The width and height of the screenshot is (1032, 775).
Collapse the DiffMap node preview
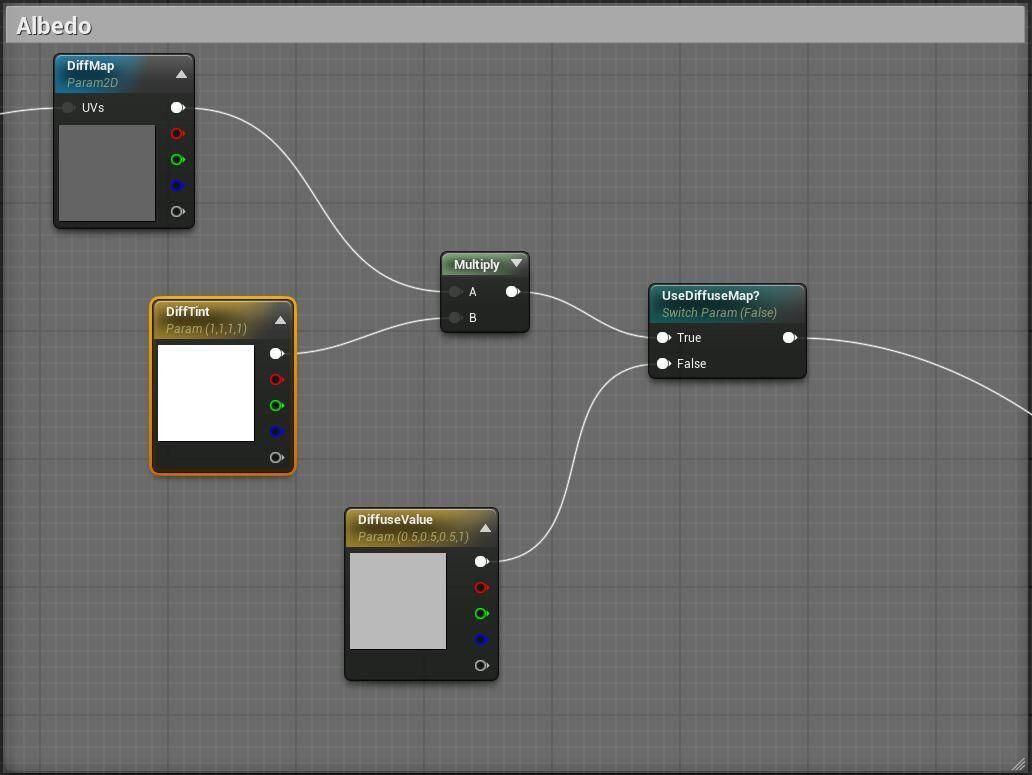coord(181,74)
